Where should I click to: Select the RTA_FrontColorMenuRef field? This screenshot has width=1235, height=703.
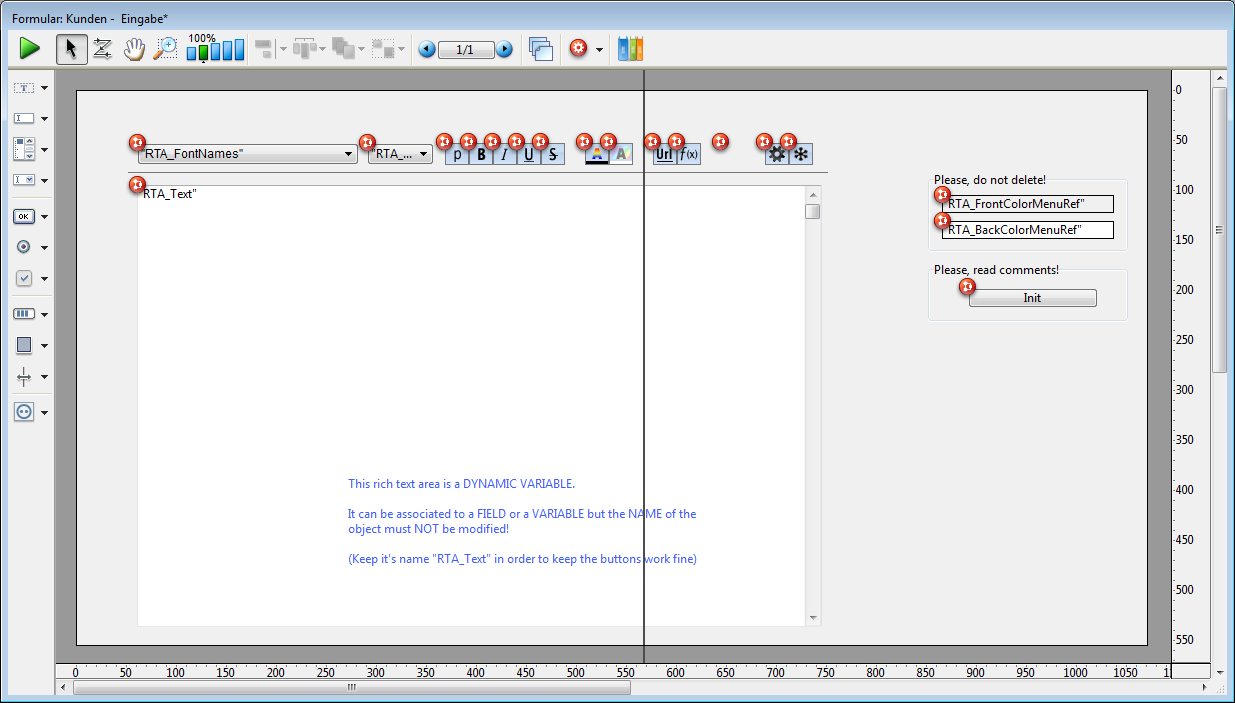pos(1028,204)
